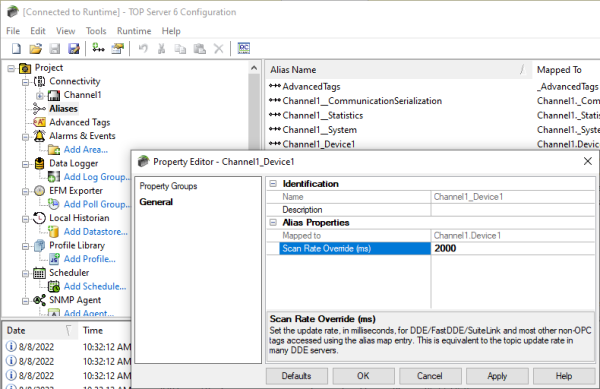Open the Help menu

(171, 31)
